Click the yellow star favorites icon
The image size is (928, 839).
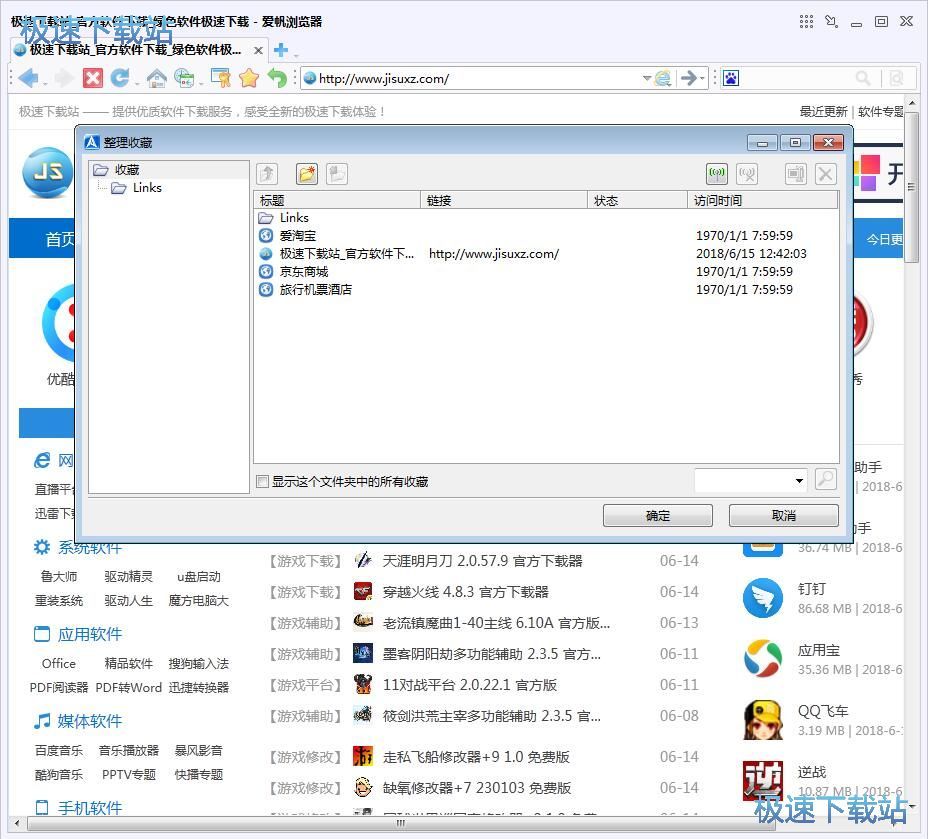(x=249, y=78)
